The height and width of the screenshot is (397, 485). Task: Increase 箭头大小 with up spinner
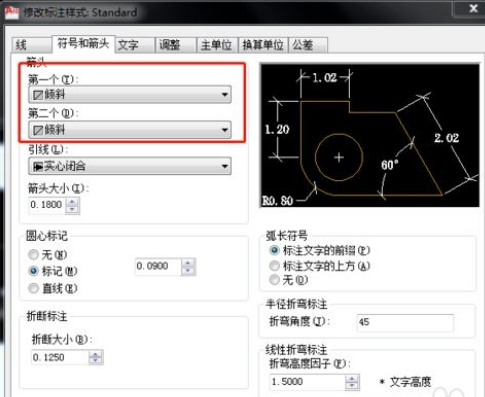tap(73, 201)
